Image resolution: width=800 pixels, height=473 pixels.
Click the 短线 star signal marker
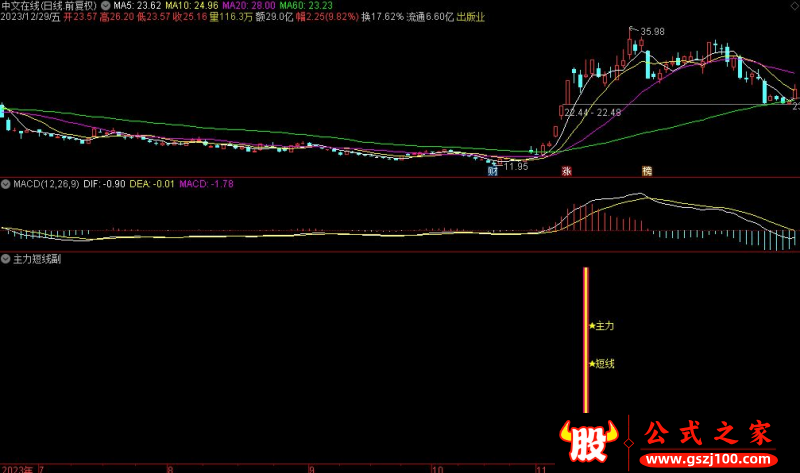pyautogui.click(x=602, y=364)
